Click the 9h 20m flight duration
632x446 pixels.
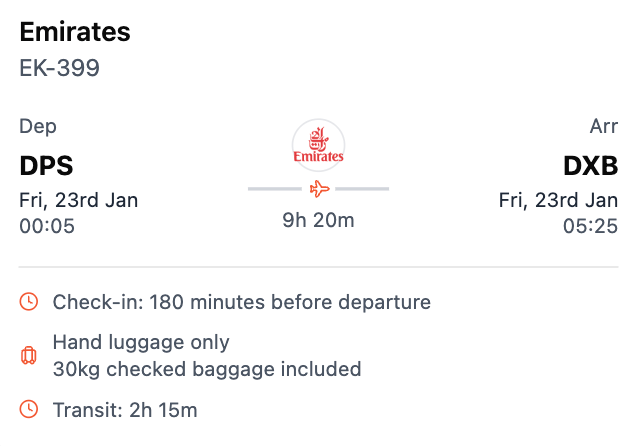[318, 220]
